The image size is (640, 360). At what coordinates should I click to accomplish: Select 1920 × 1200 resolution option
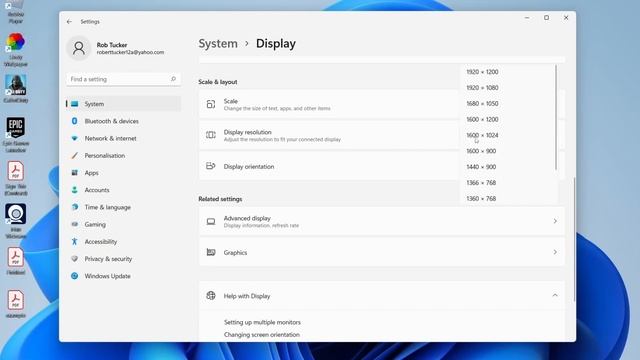482,72
